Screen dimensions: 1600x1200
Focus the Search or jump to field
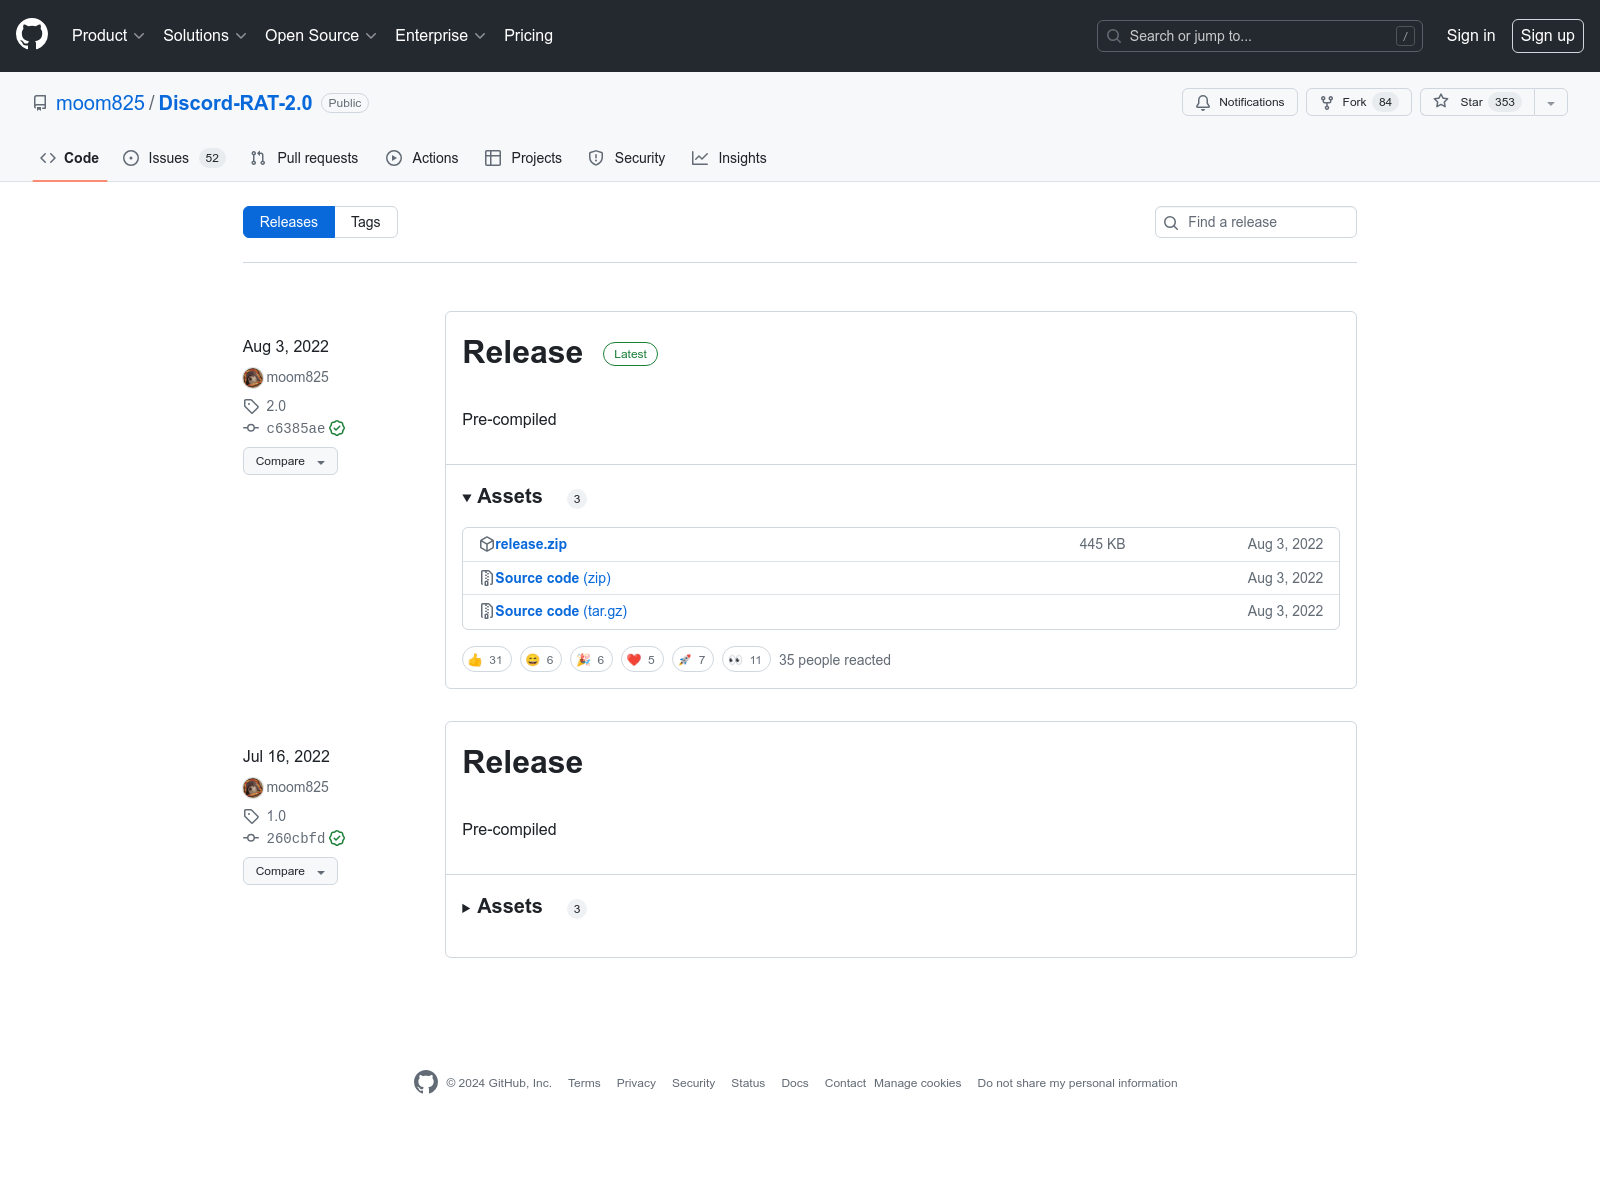pos(1259,36)
